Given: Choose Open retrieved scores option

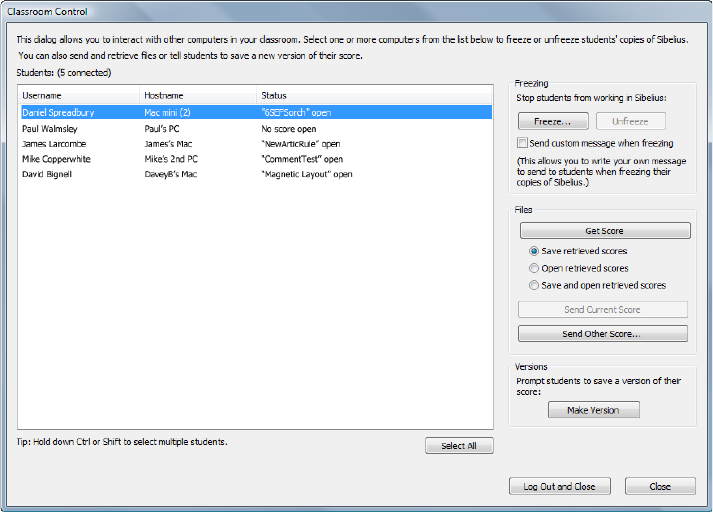Looking at the screenshot, I should click(x=533, y=268).
